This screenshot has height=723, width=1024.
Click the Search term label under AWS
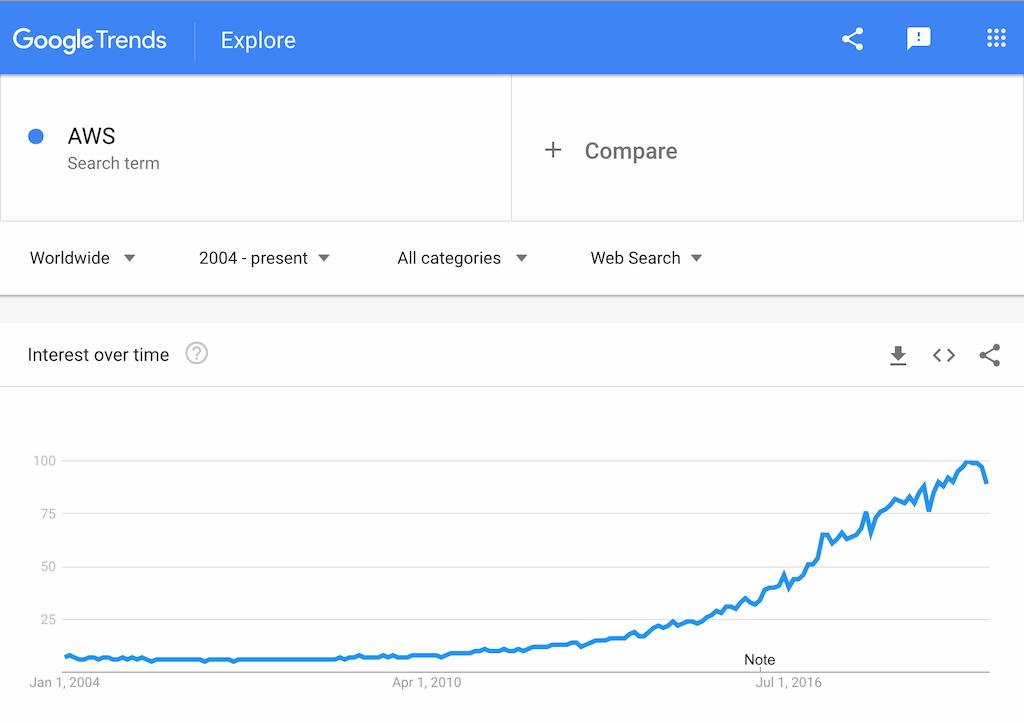[x=115, y=163]
